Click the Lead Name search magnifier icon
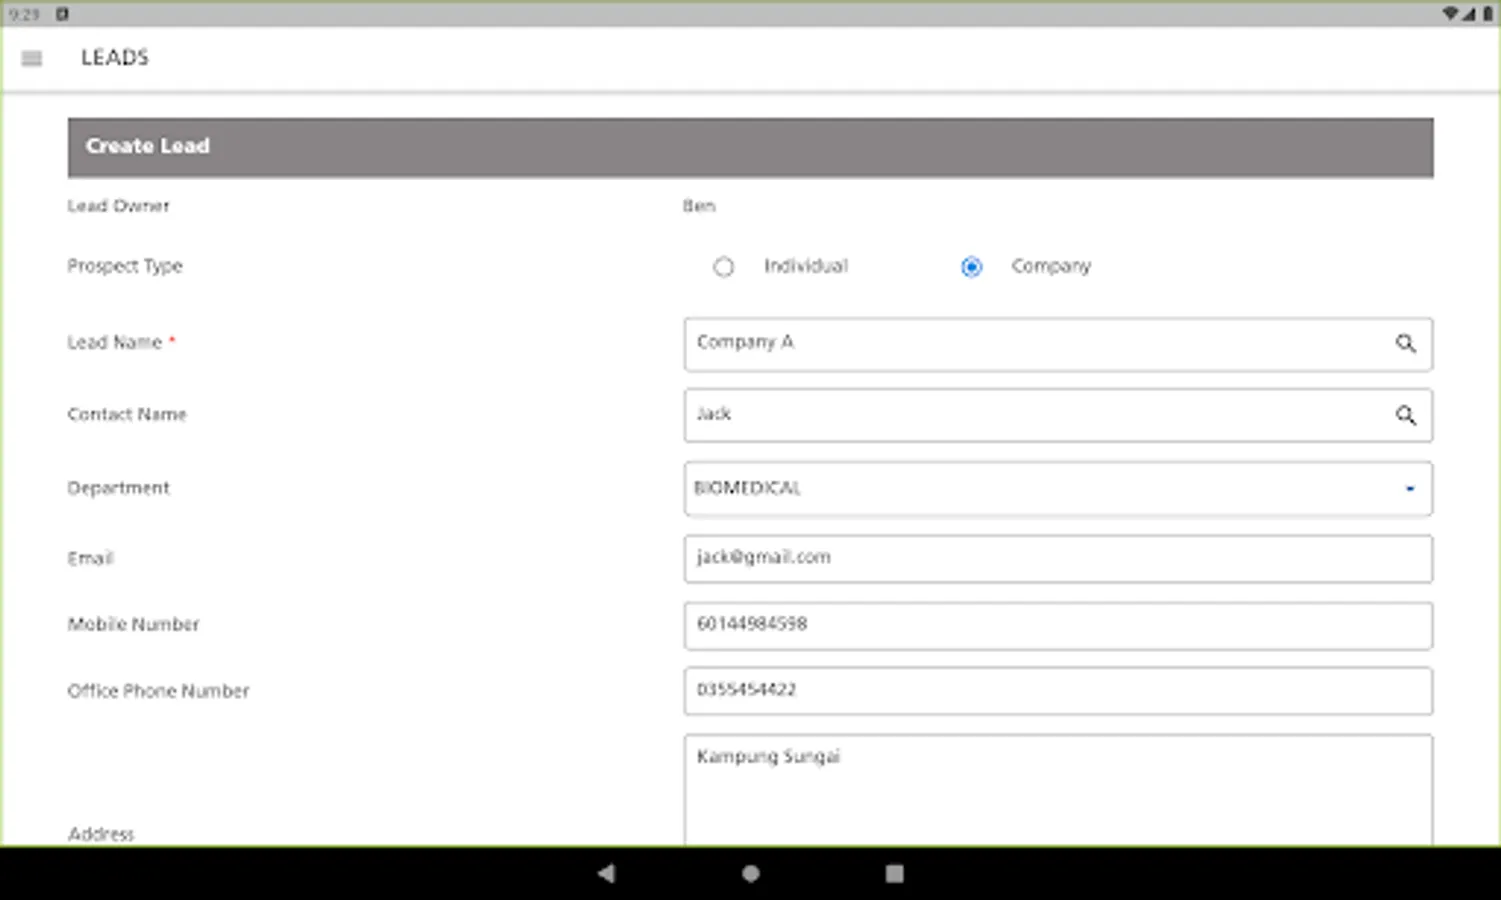The image size is (1501, 900). coord(1406,344)
